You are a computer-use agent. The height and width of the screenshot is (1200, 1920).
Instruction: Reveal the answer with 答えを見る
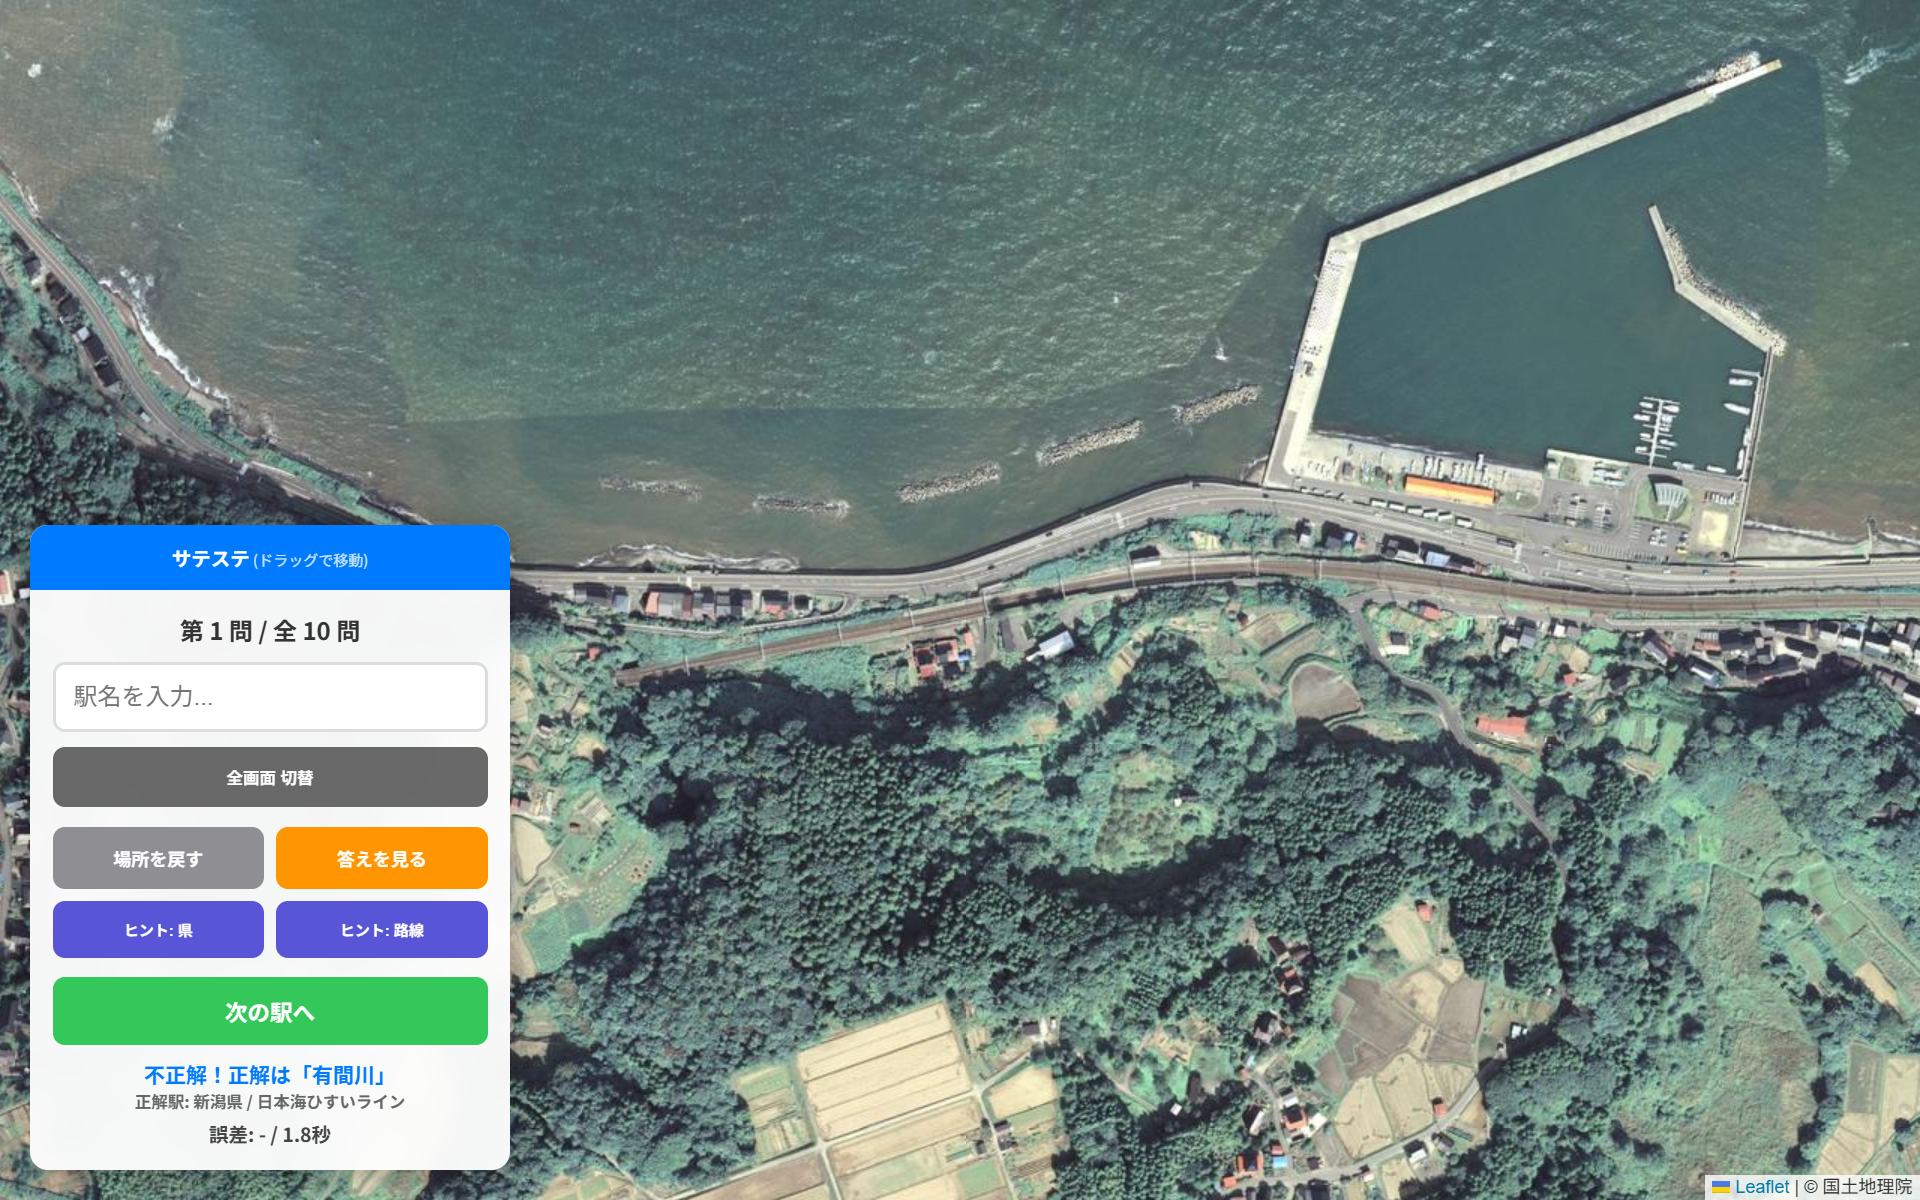pyautogui.click(x=382, y=858)
